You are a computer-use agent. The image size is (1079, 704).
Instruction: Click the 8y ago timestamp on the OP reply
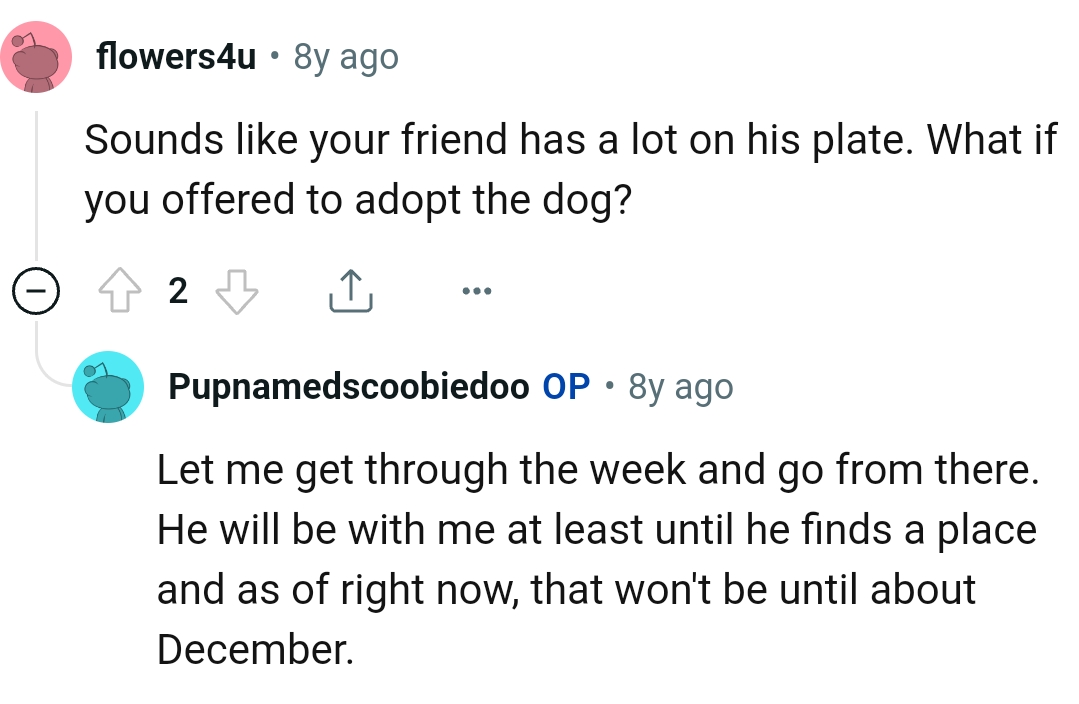[x=682, y=386]
